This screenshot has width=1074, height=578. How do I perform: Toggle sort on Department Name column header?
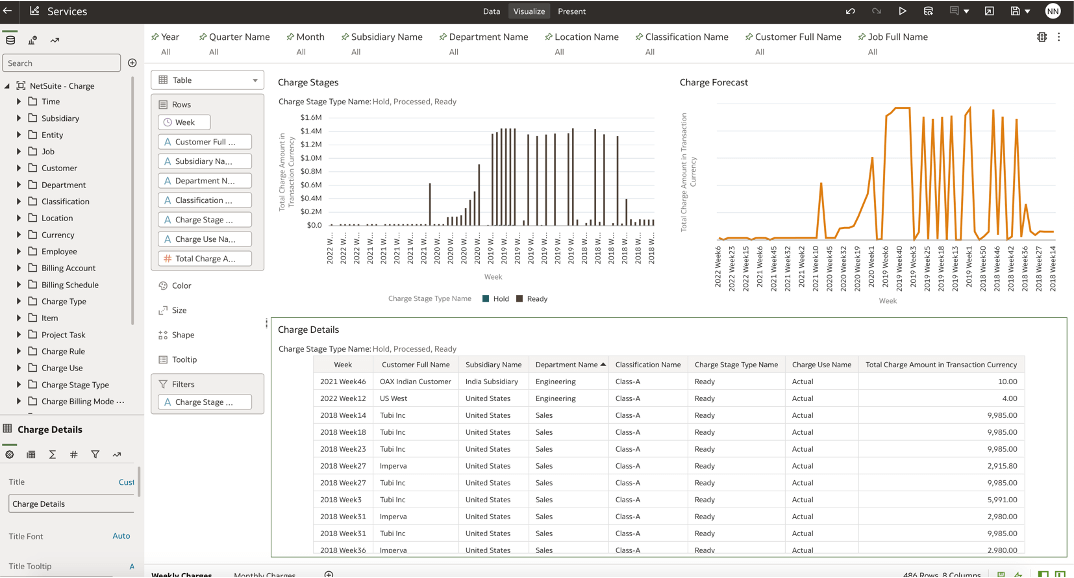point(566,365)
